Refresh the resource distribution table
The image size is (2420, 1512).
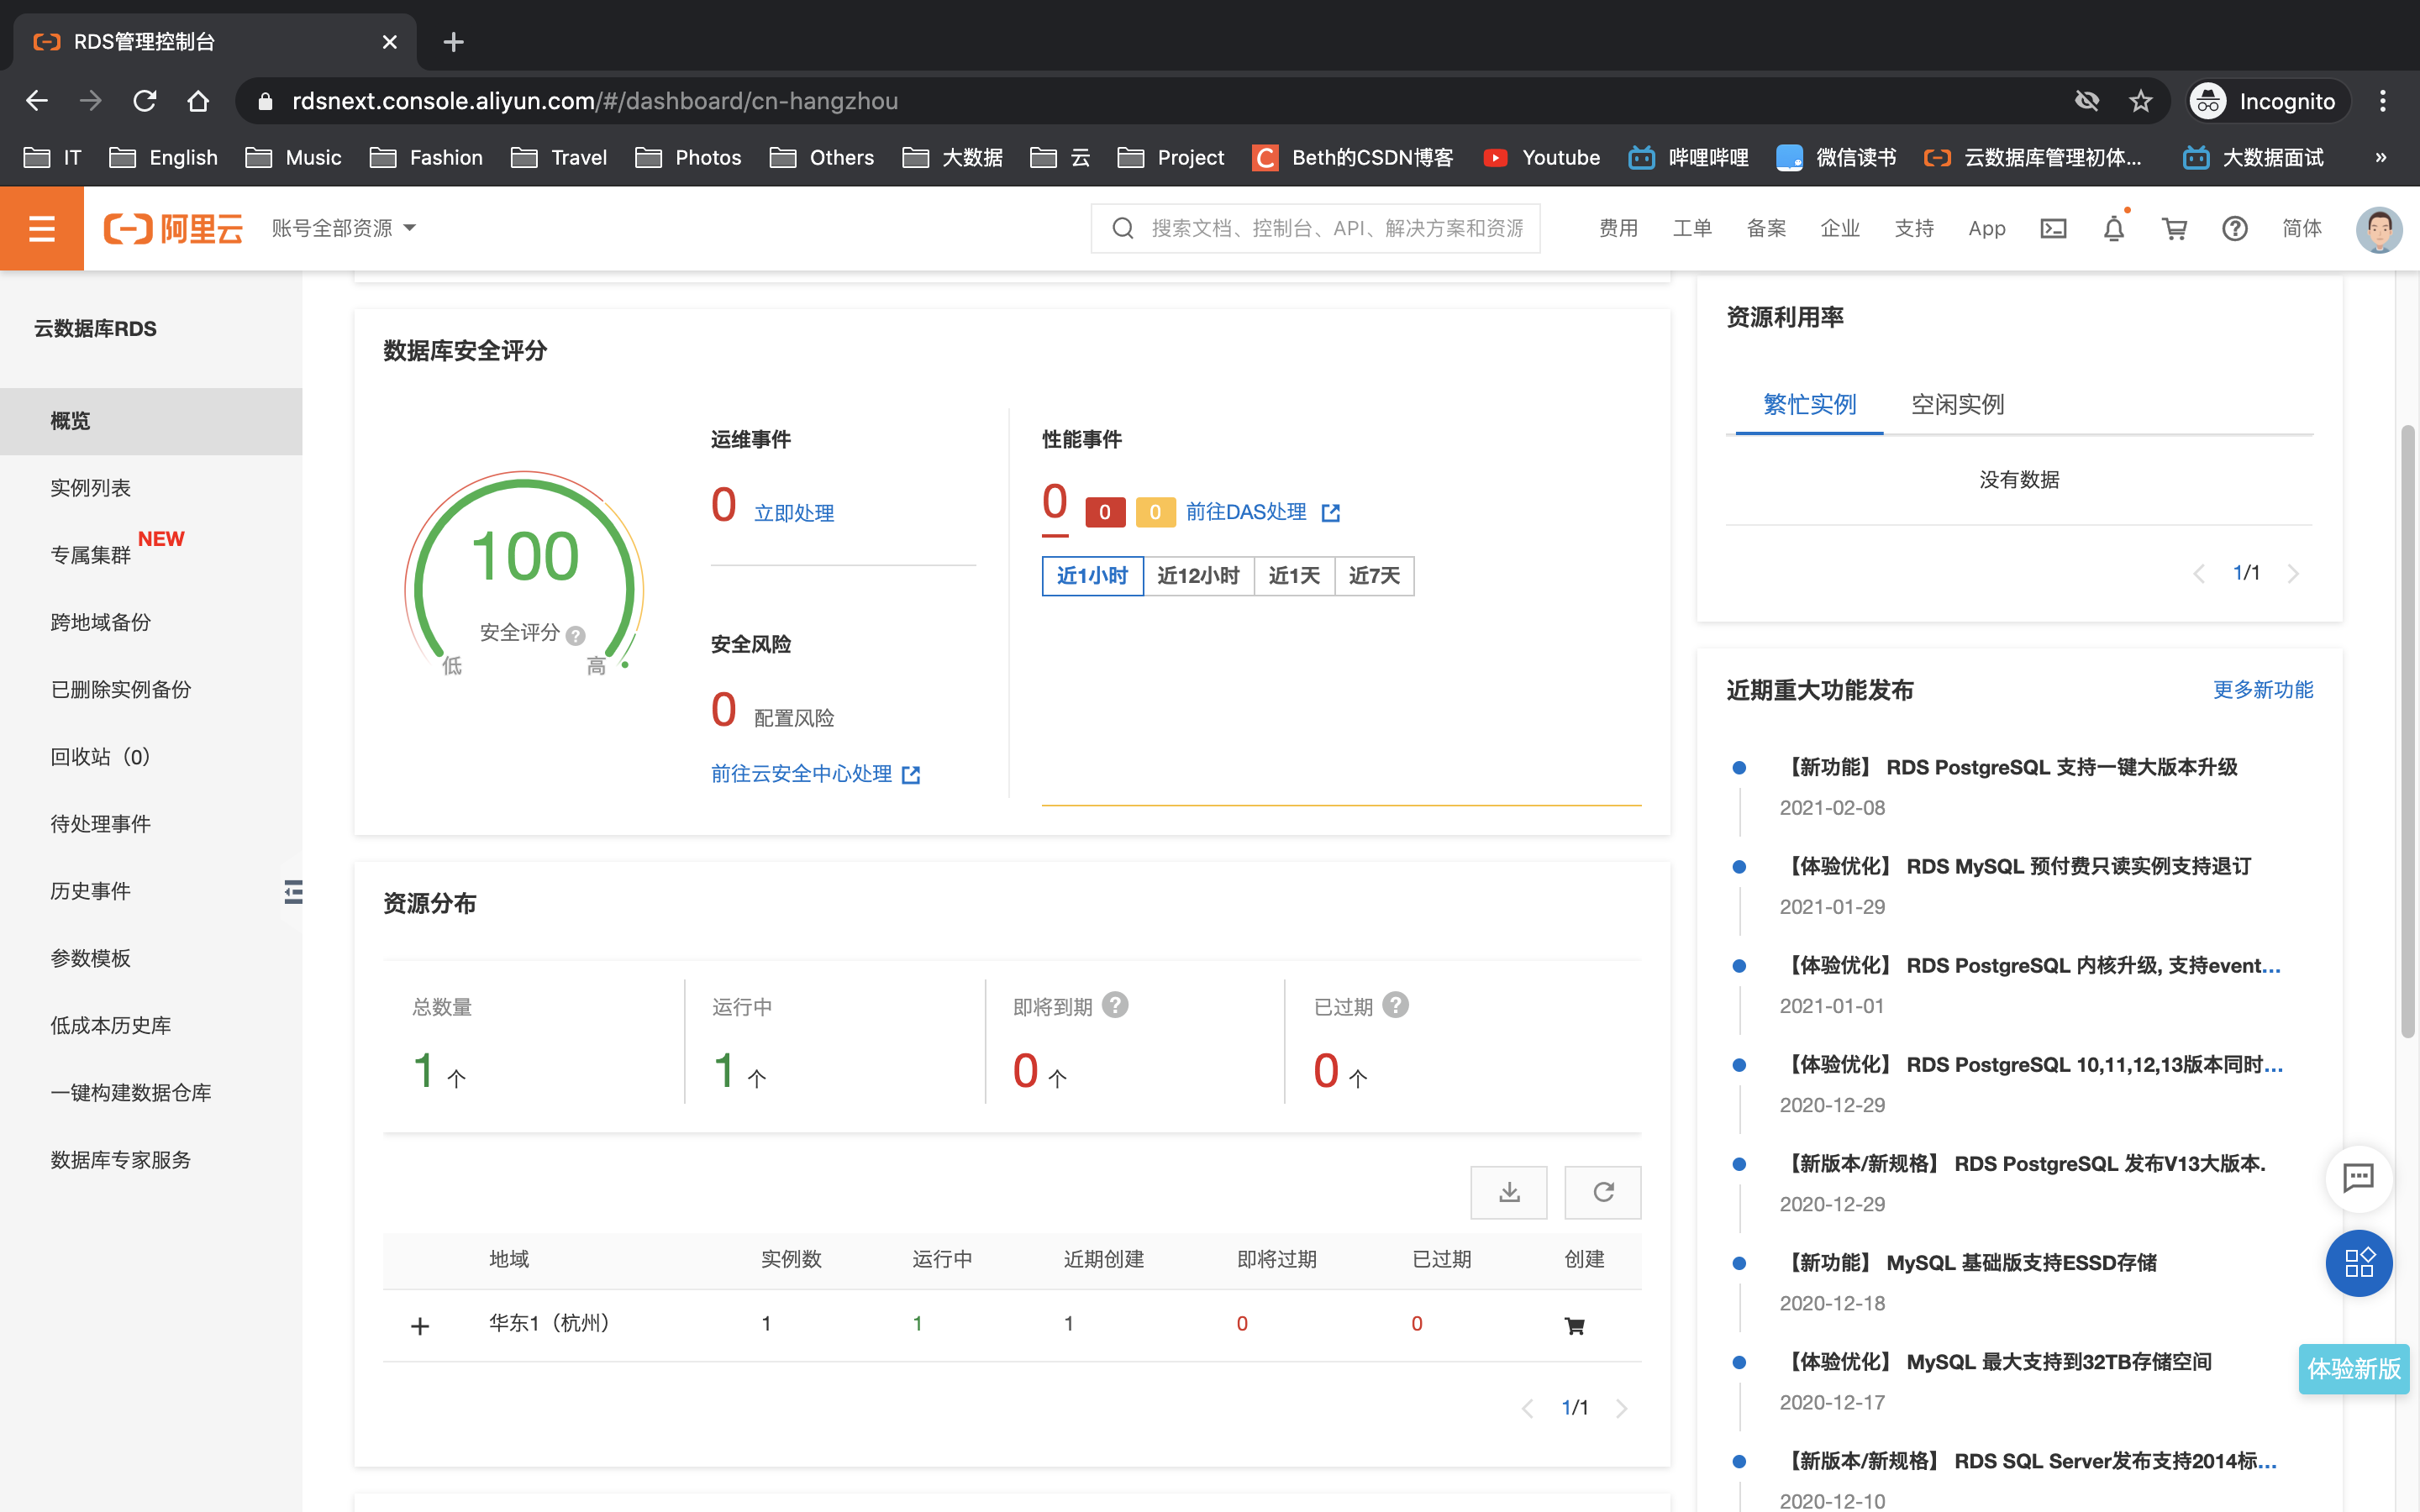point(1602,1192)
